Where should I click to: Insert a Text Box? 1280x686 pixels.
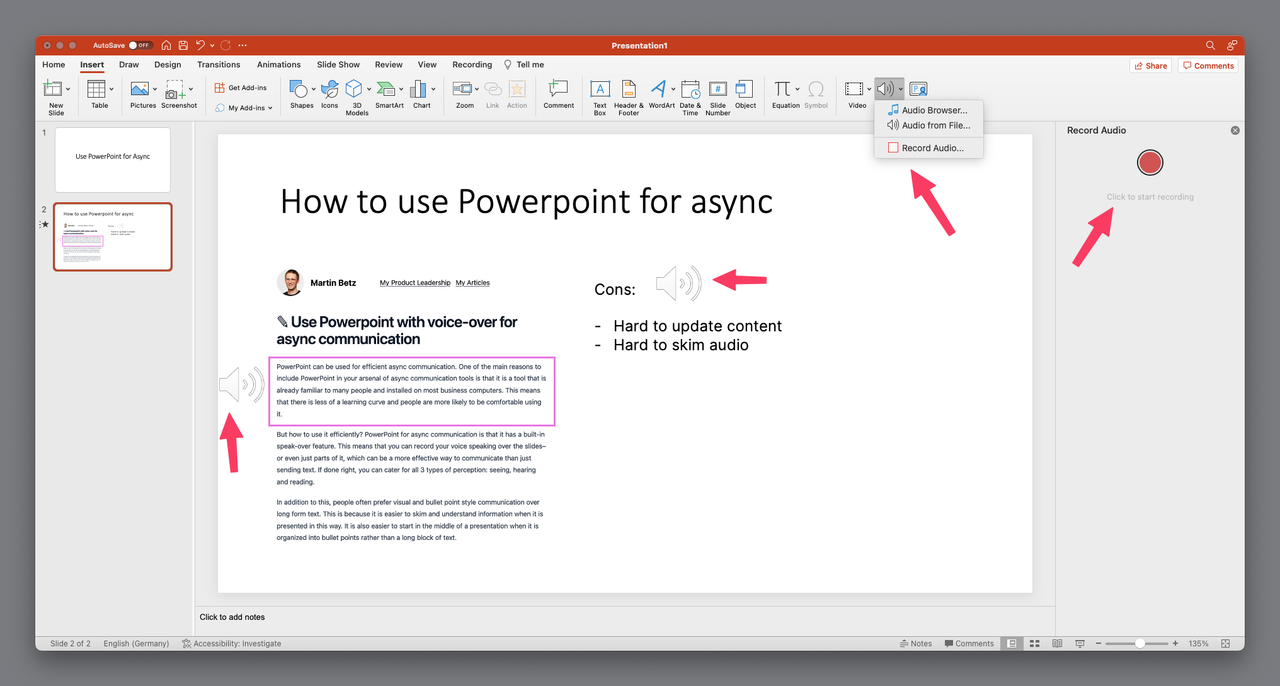[x=600, y=89]
